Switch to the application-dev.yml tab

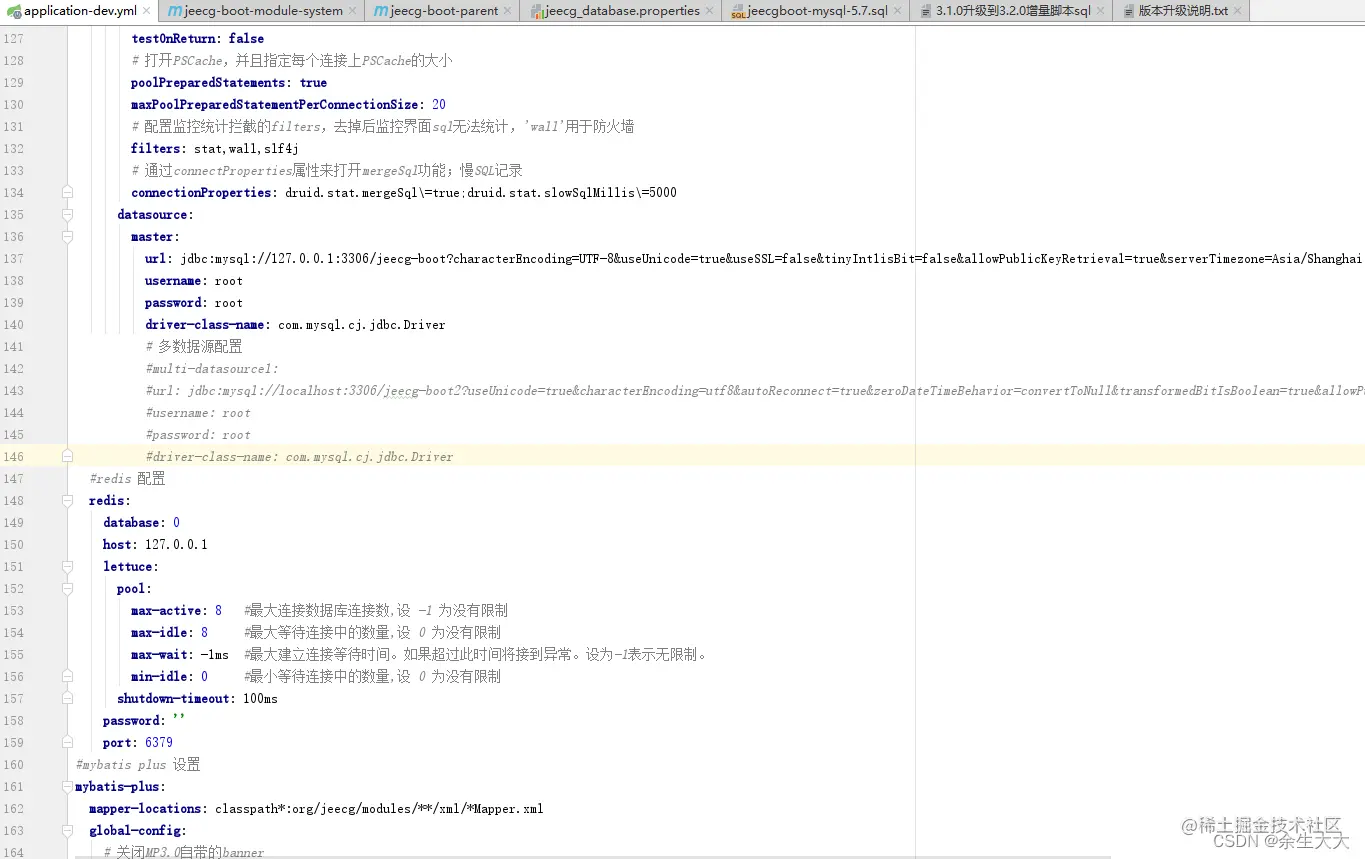[79, 11]
